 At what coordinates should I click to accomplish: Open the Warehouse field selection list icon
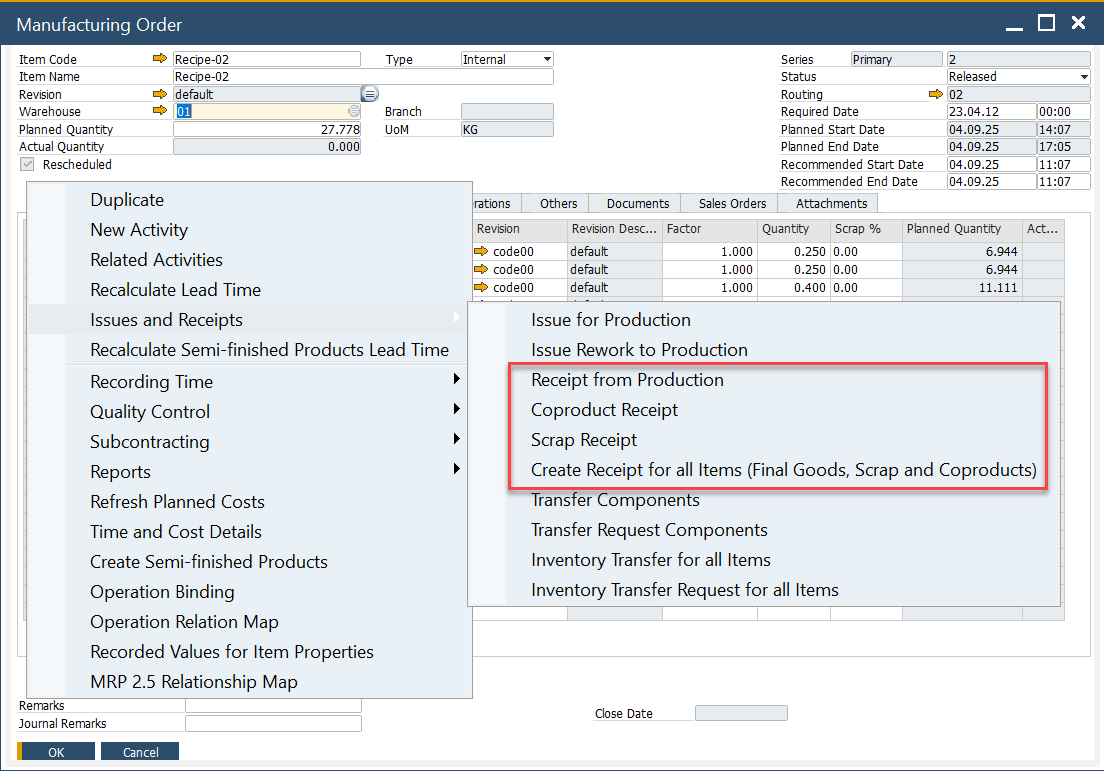354,112
